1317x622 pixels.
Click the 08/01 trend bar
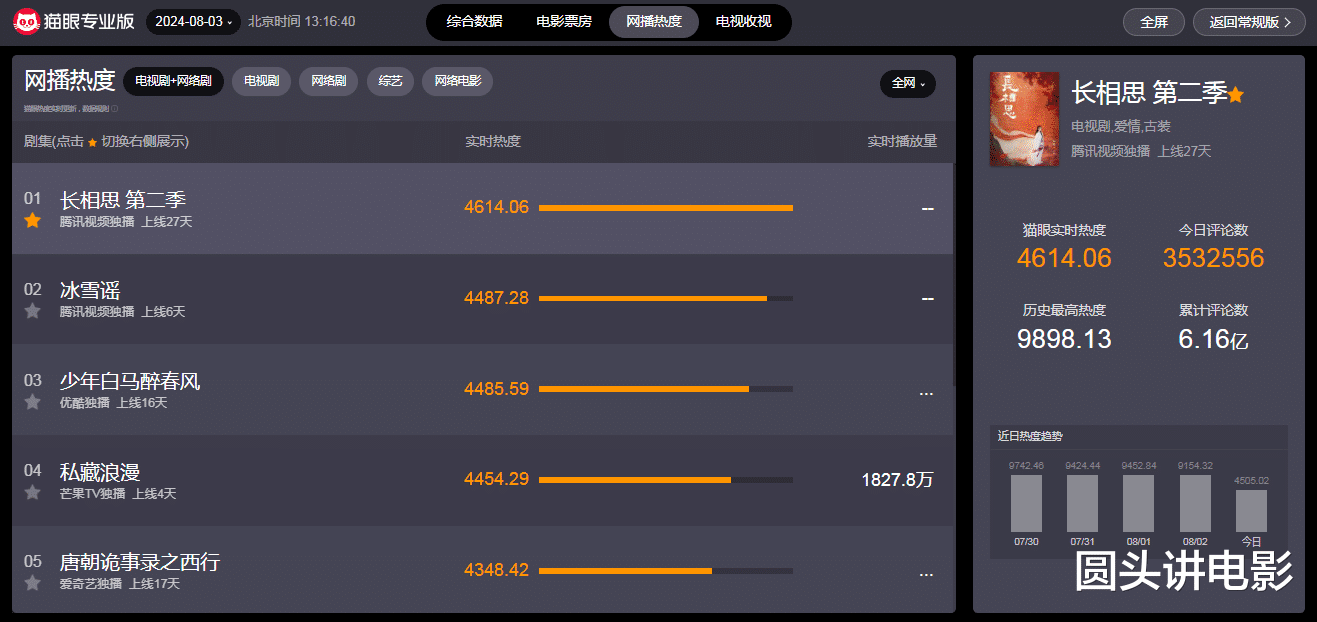pos(1139,503)
